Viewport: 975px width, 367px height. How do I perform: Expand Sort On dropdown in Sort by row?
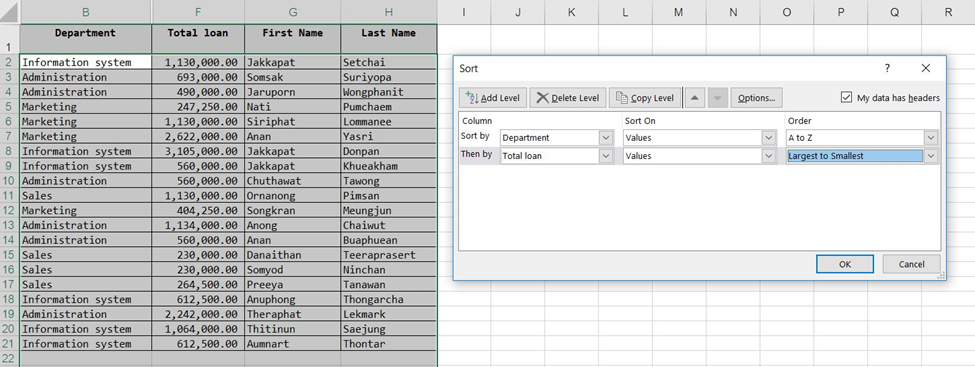[x=770, y=137]
